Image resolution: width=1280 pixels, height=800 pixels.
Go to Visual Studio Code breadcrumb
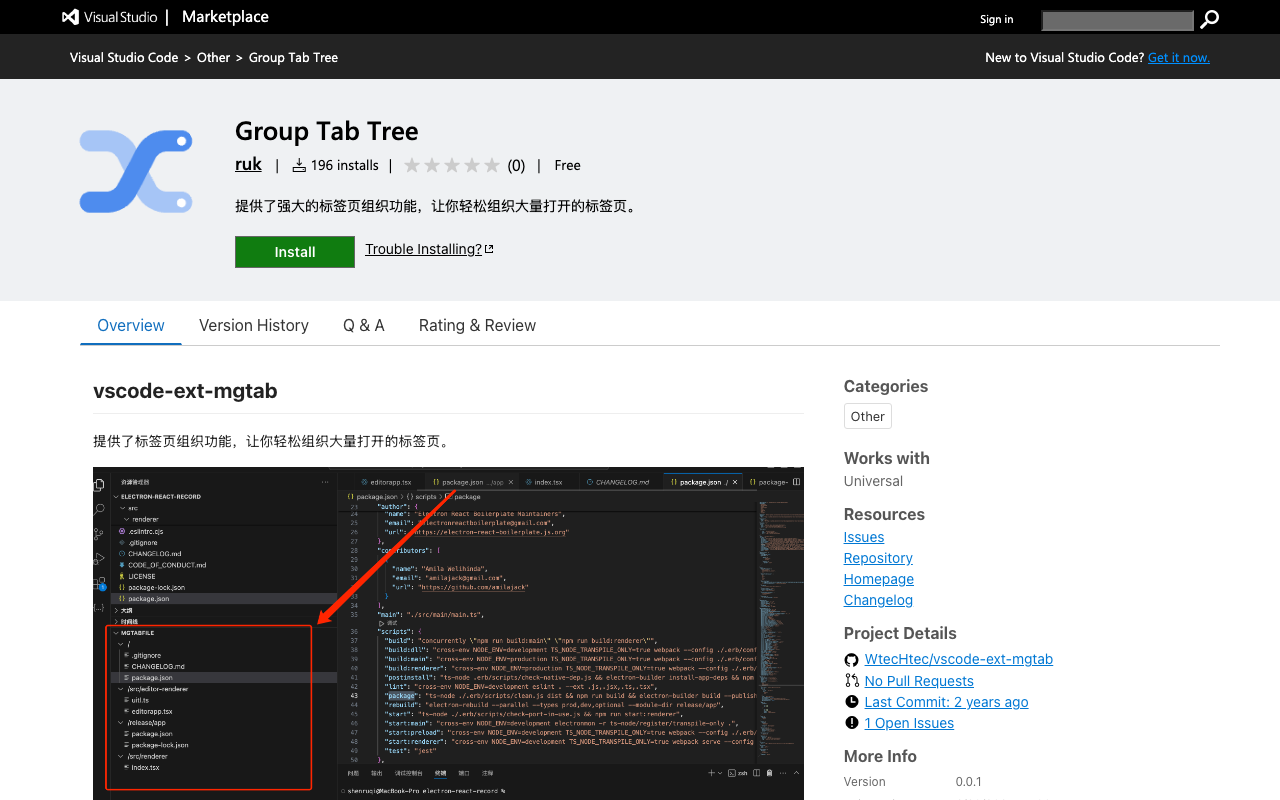pos(124,57)
